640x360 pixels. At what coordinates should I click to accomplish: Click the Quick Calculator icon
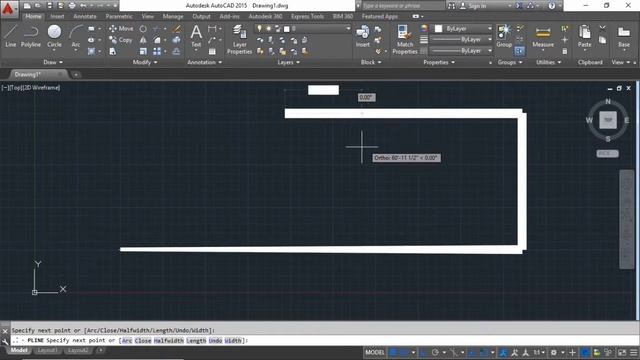pos(564,51)
